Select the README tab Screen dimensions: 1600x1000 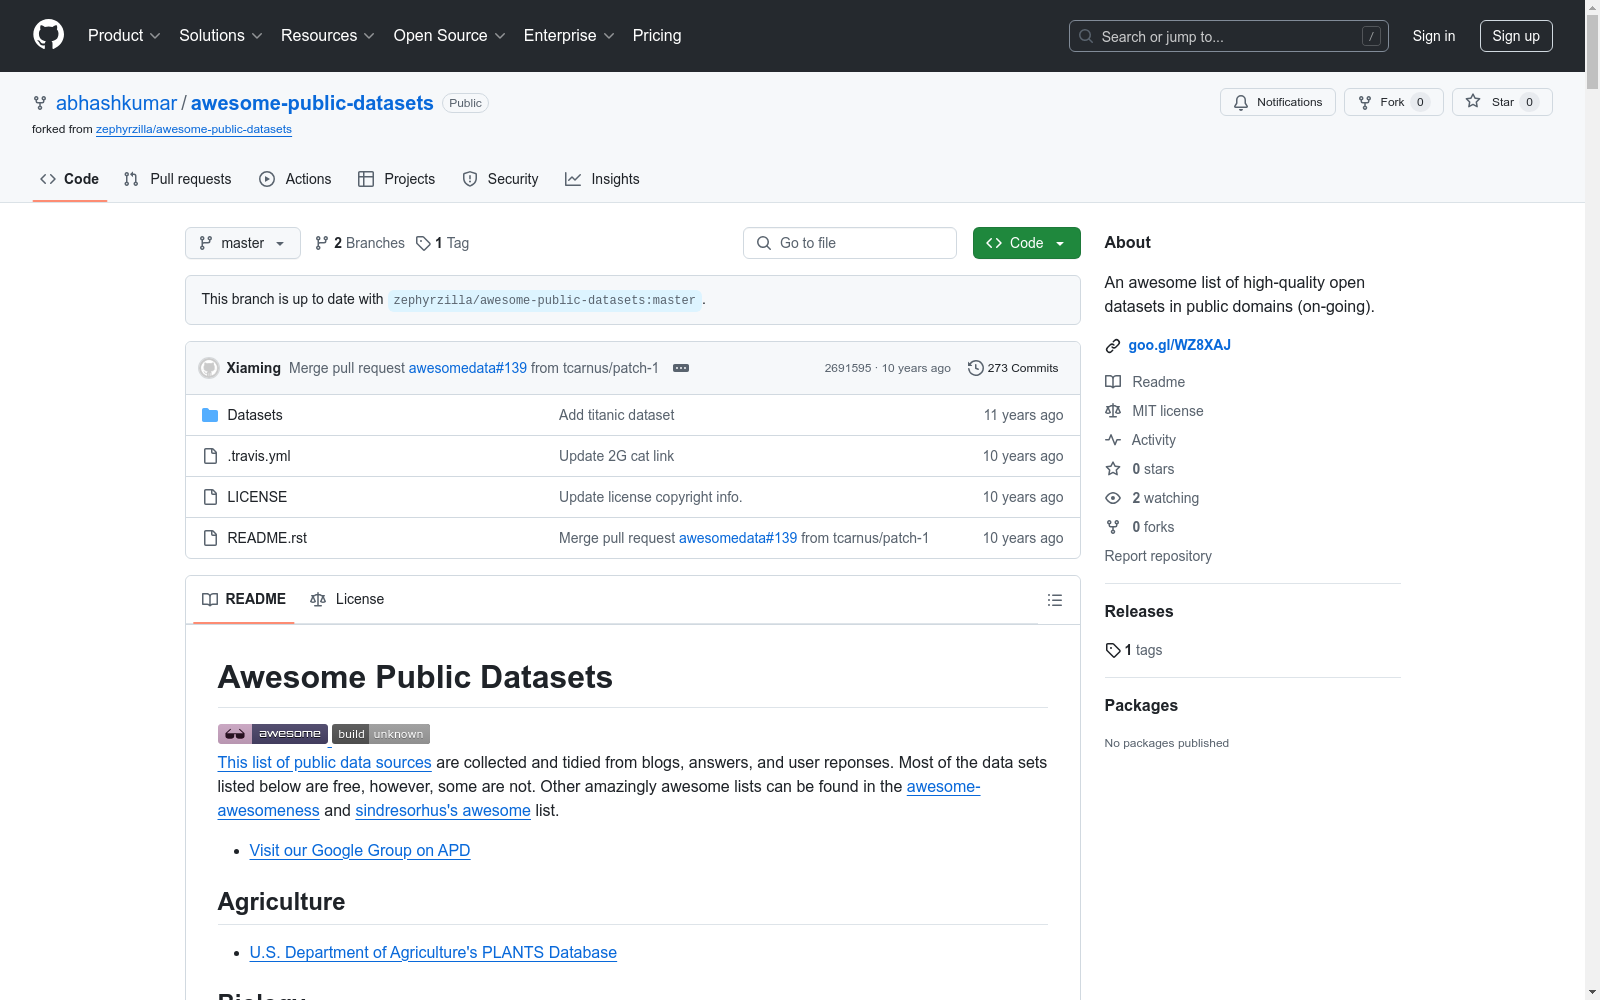(x=244, y=599)
